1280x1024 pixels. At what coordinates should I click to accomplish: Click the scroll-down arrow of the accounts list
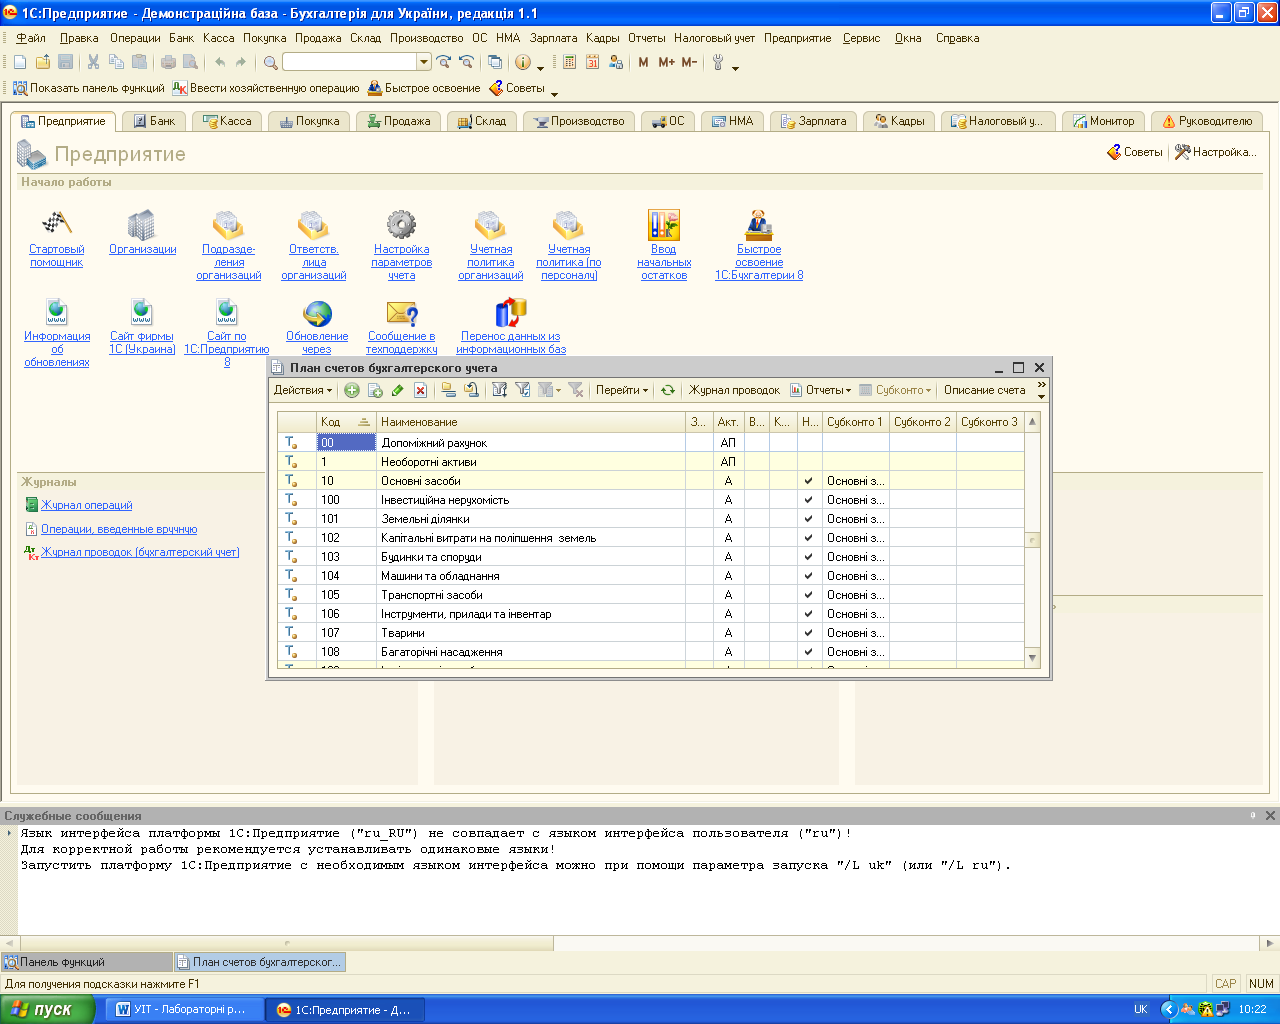tap(1033, 657)
